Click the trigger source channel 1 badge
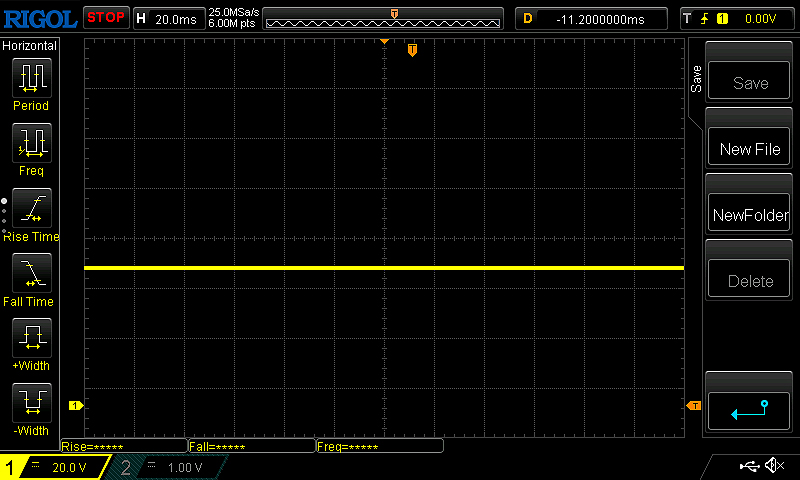This screenshot has height=480, width=800. 722,19
